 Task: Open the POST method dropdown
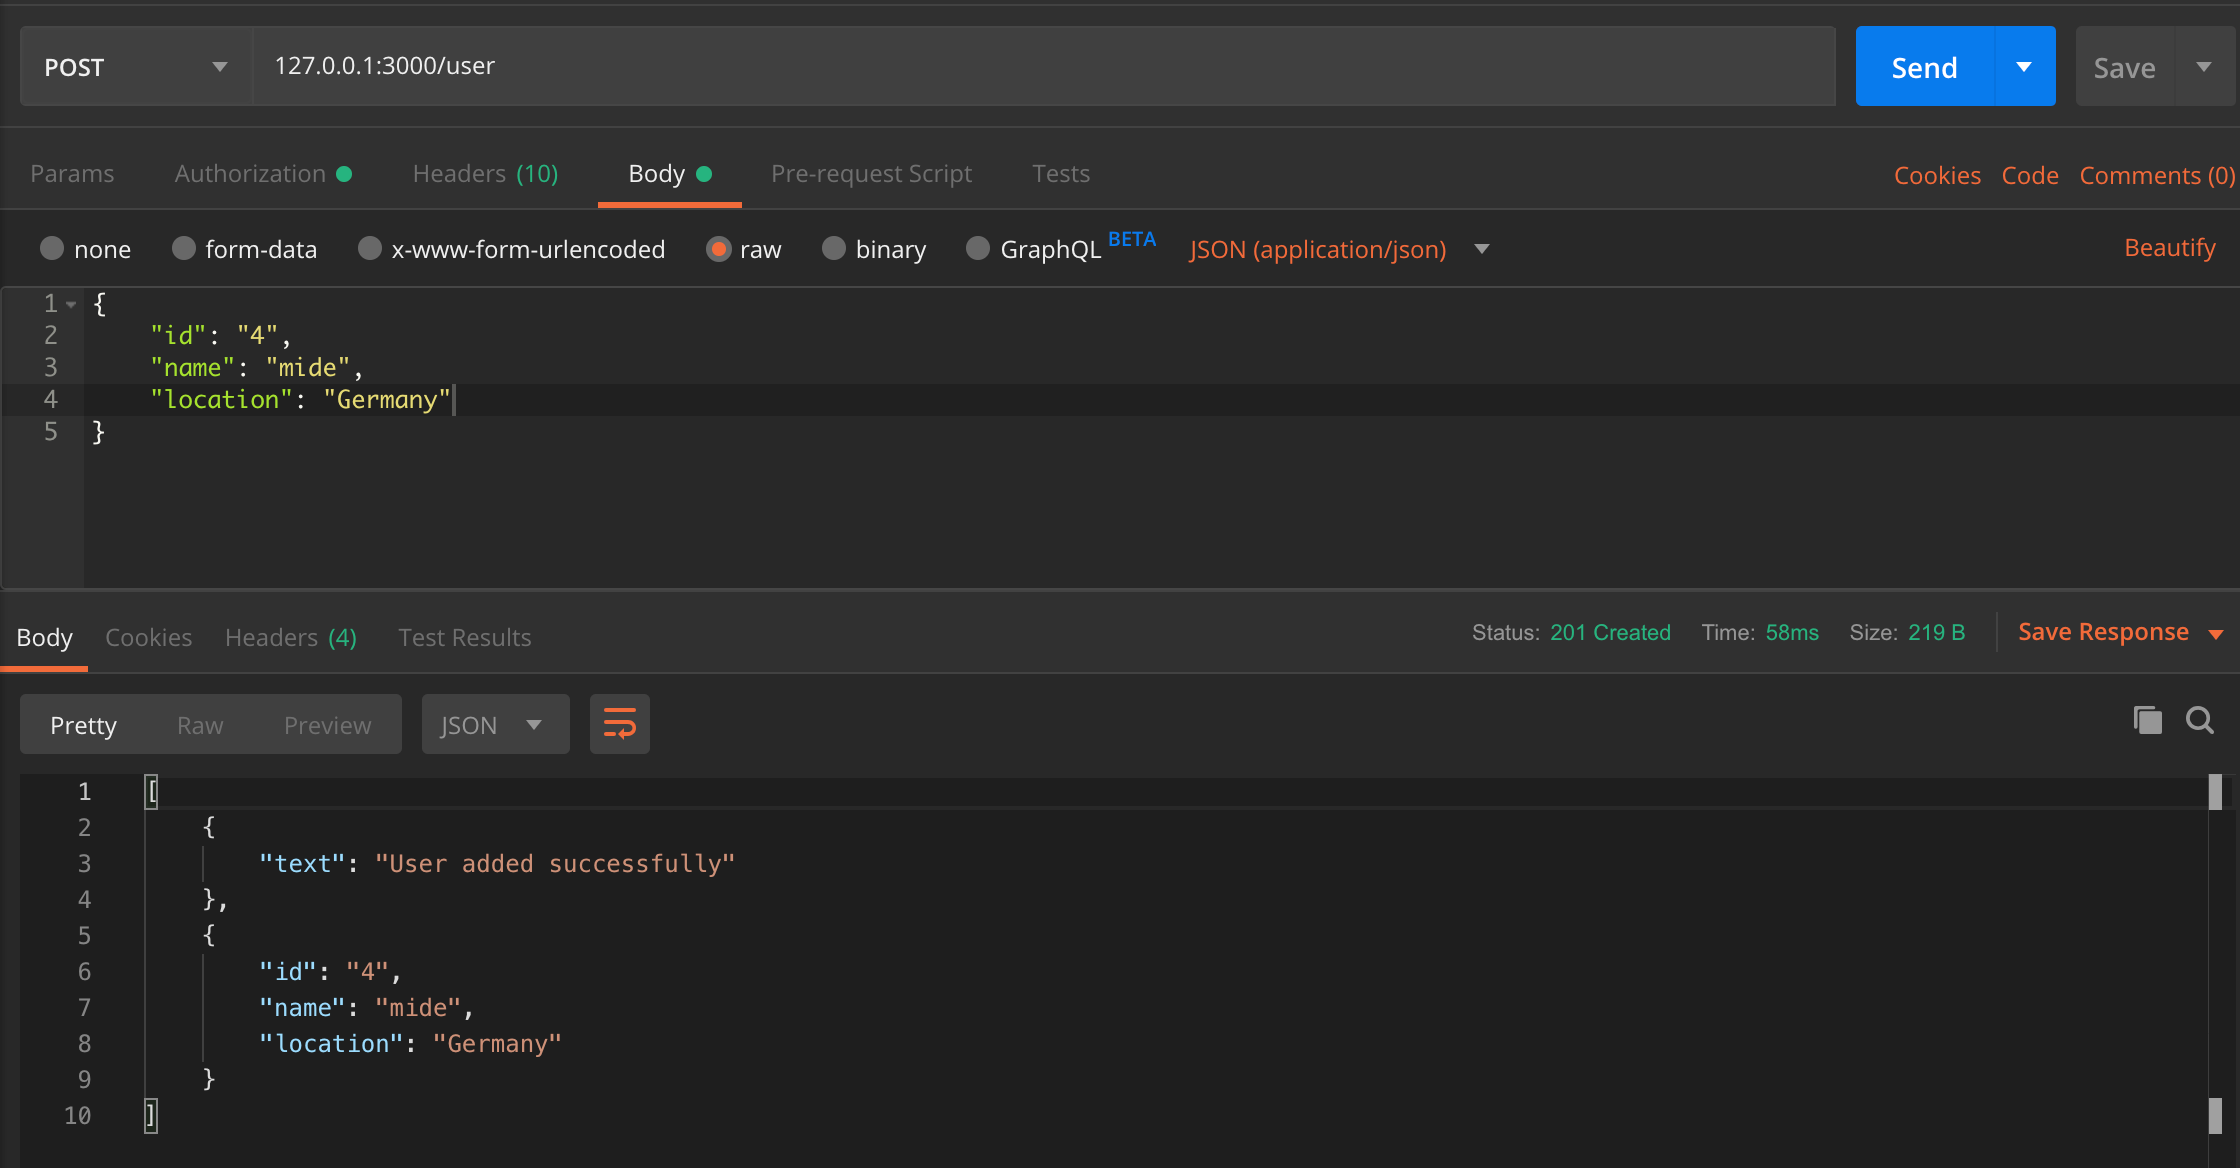pyautogui.click(x=136, y=66)
